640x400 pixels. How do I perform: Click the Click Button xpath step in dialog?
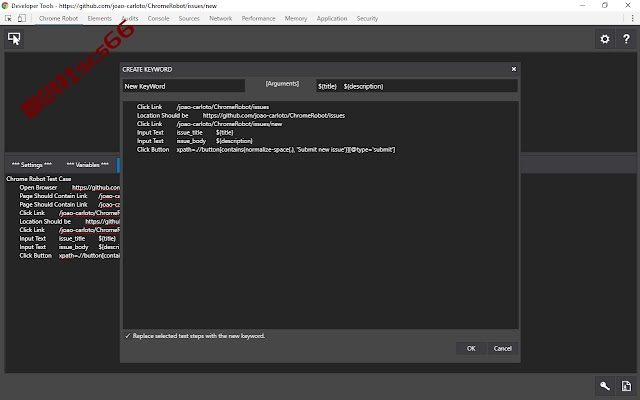click(x=266, y=150)
